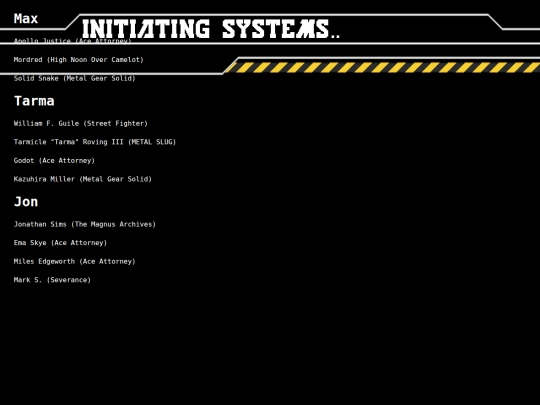Select Miles Edgeworth (Ace Attorney) entry
540x405 pixels.
point(74,261)
